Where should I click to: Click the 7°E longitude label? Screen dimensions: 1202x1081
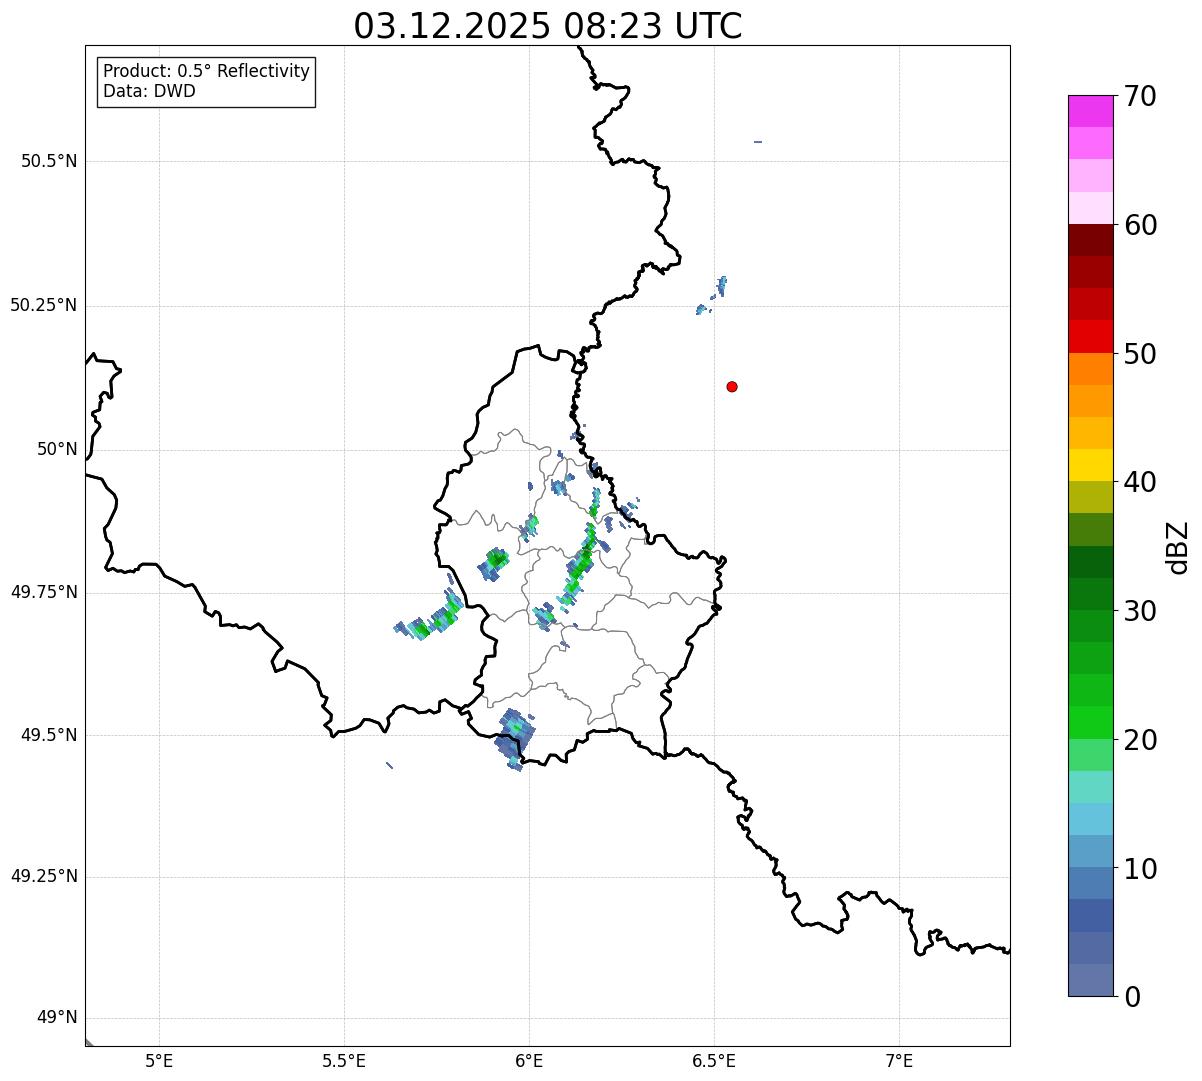[x=899, y=1060]
